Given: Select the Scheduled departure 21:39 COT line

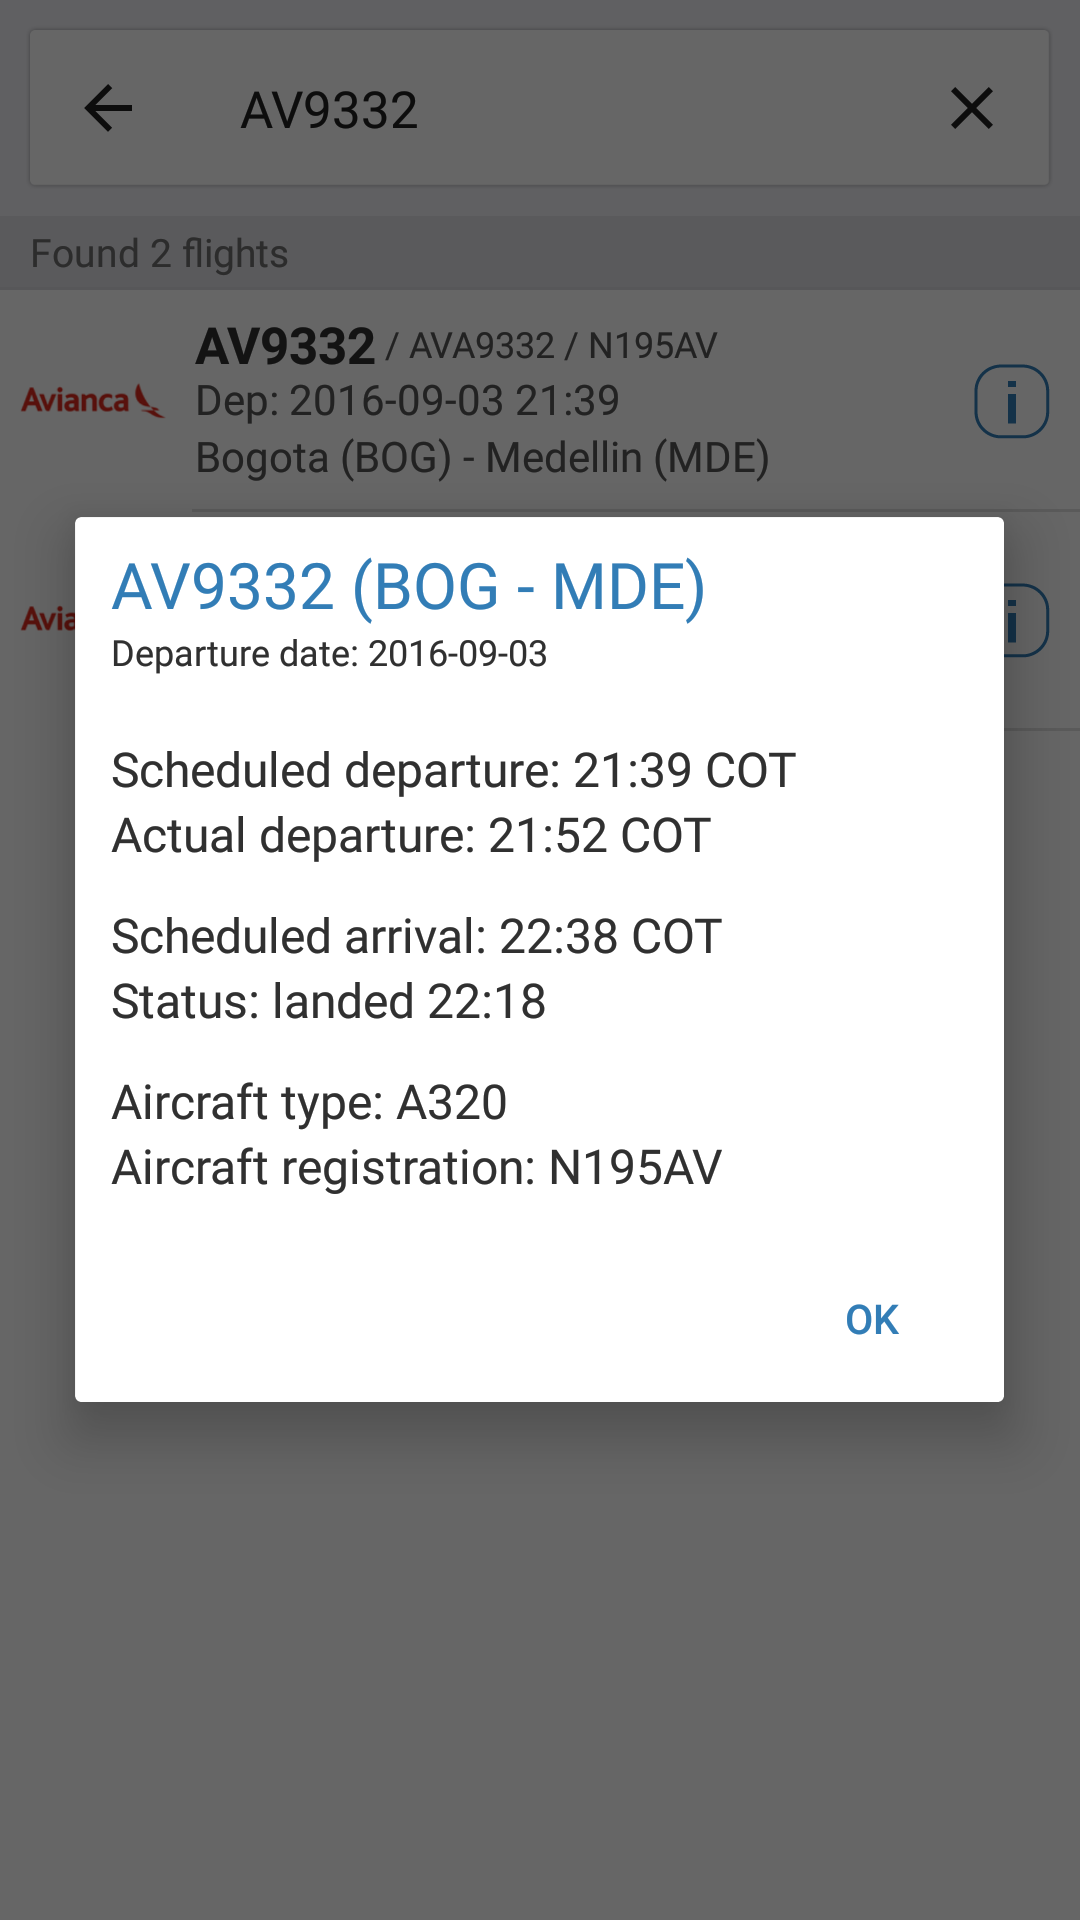Looking at the screenshot, I should (x=453, y=771).
